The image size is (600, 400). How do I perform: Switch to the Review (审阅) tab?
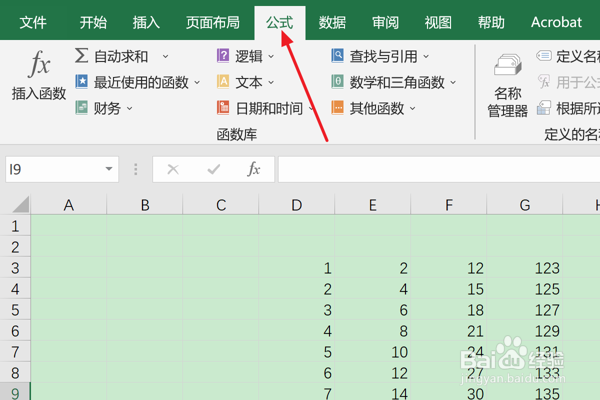385,22
